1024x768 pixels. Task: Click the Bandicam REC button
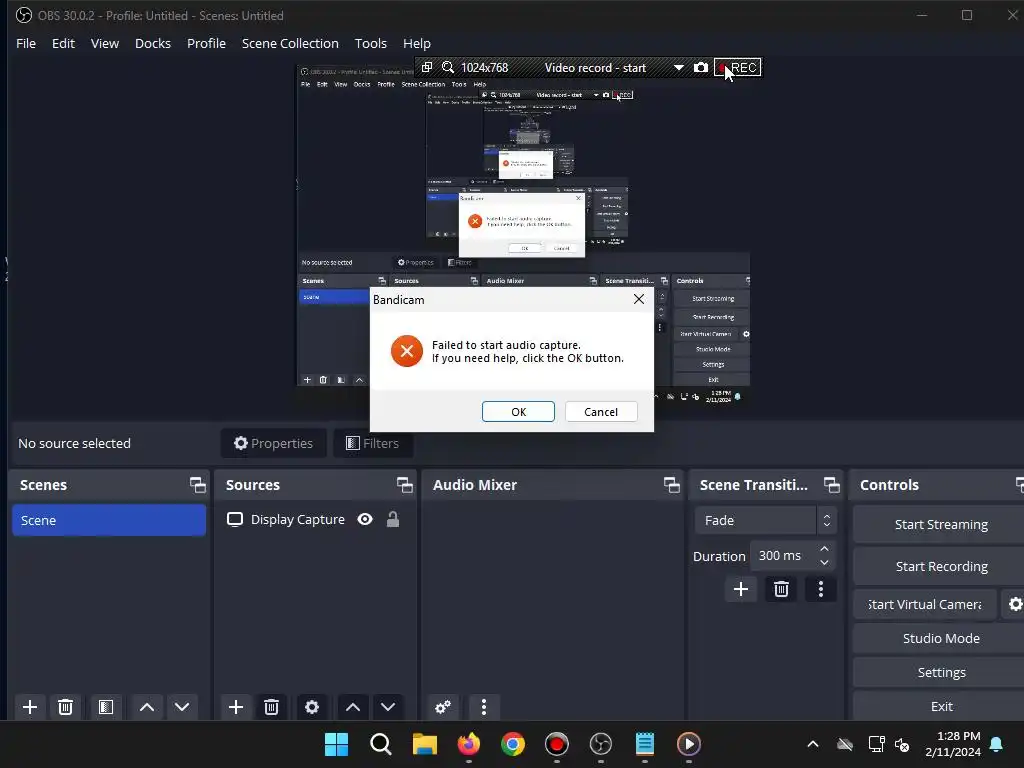(x=738, y=68)
